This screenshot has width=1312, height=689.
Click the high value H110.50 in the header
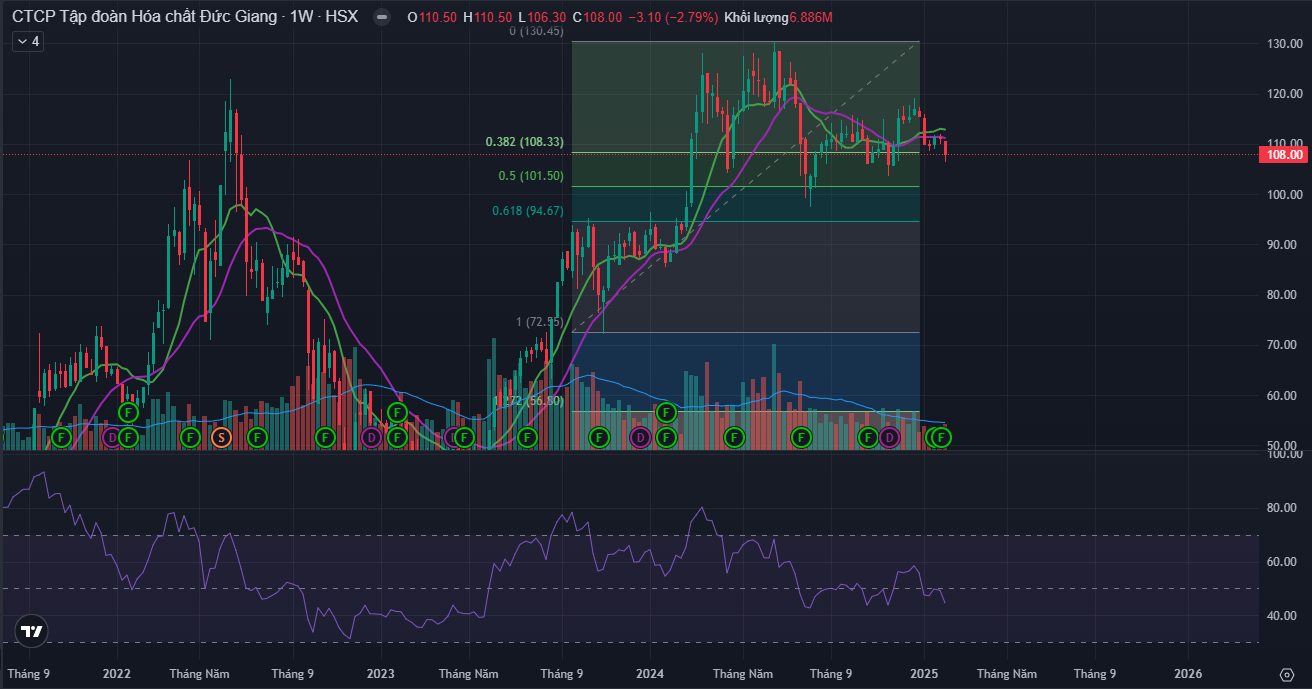point(488,17)
